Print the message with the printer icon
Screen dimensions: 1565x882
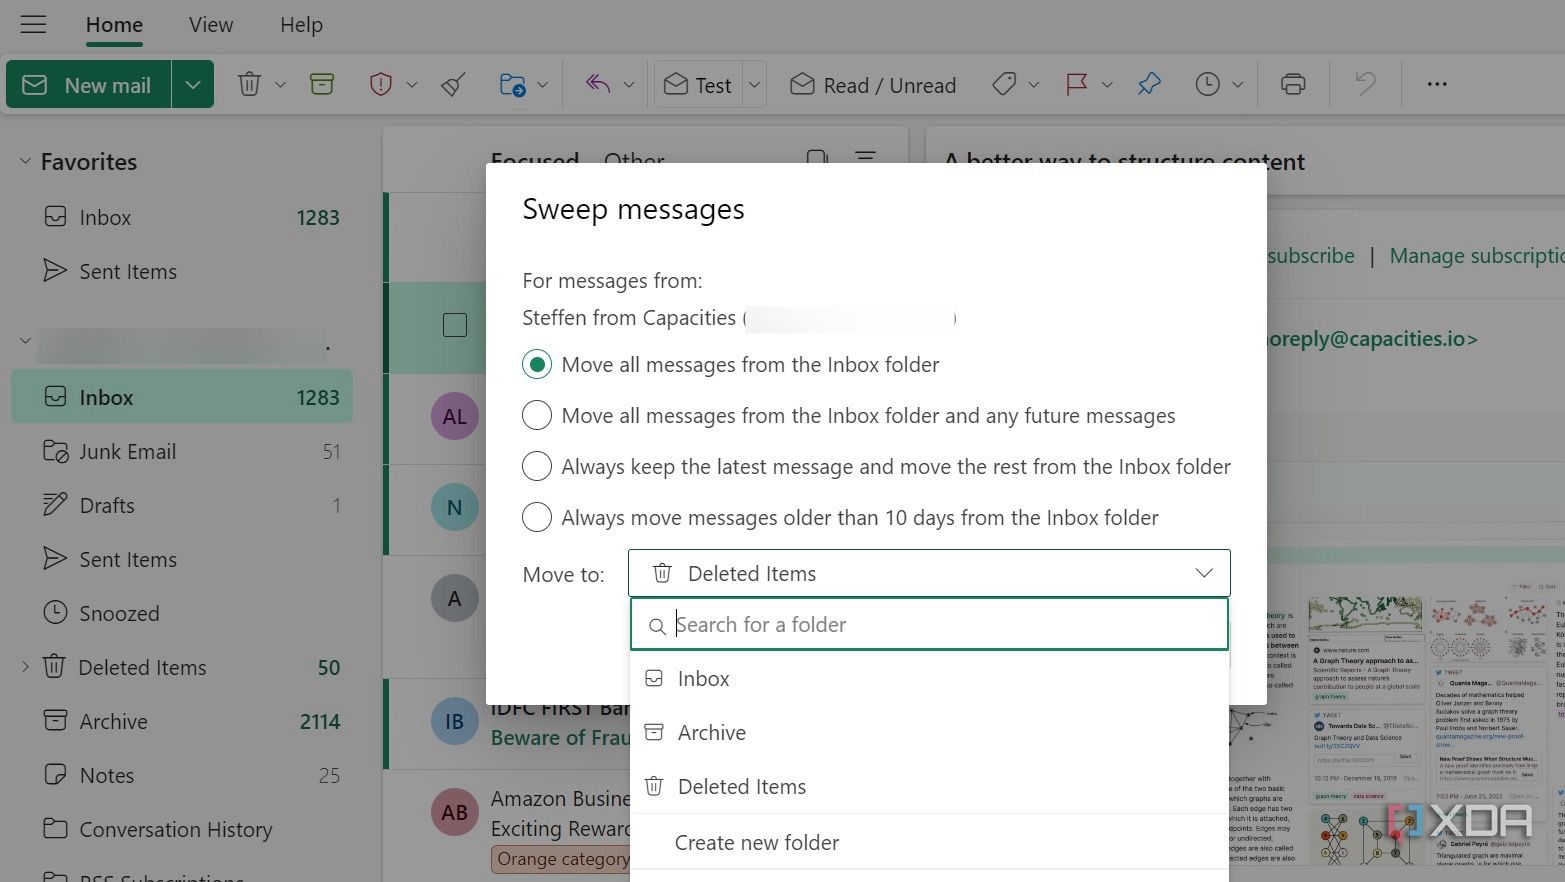click(1291, 84)
